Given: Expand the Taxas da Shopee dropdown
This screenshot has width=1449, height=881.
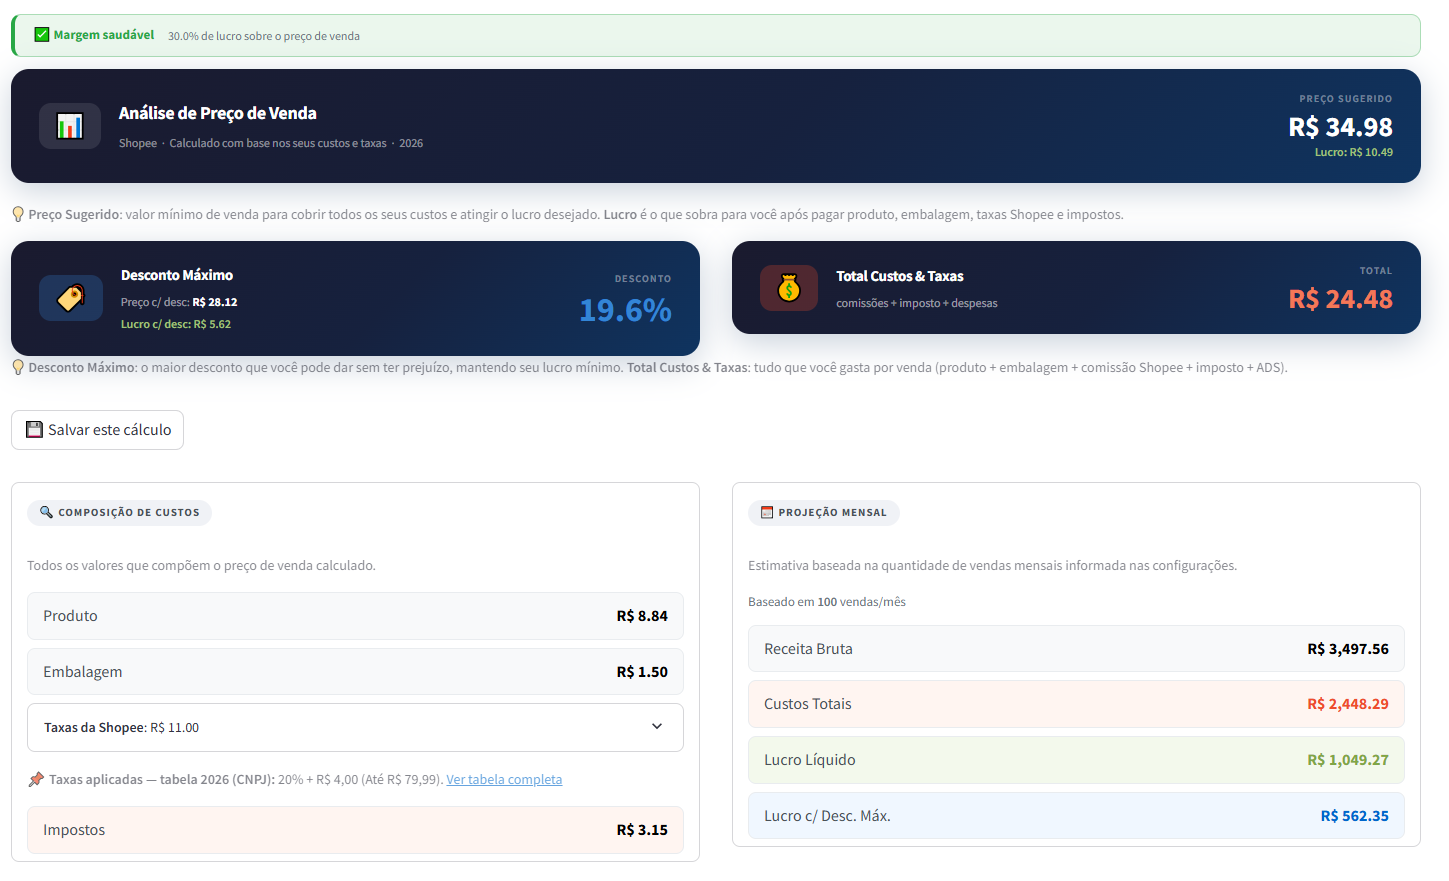Looking at the screenshot, I should pos(355,728).
